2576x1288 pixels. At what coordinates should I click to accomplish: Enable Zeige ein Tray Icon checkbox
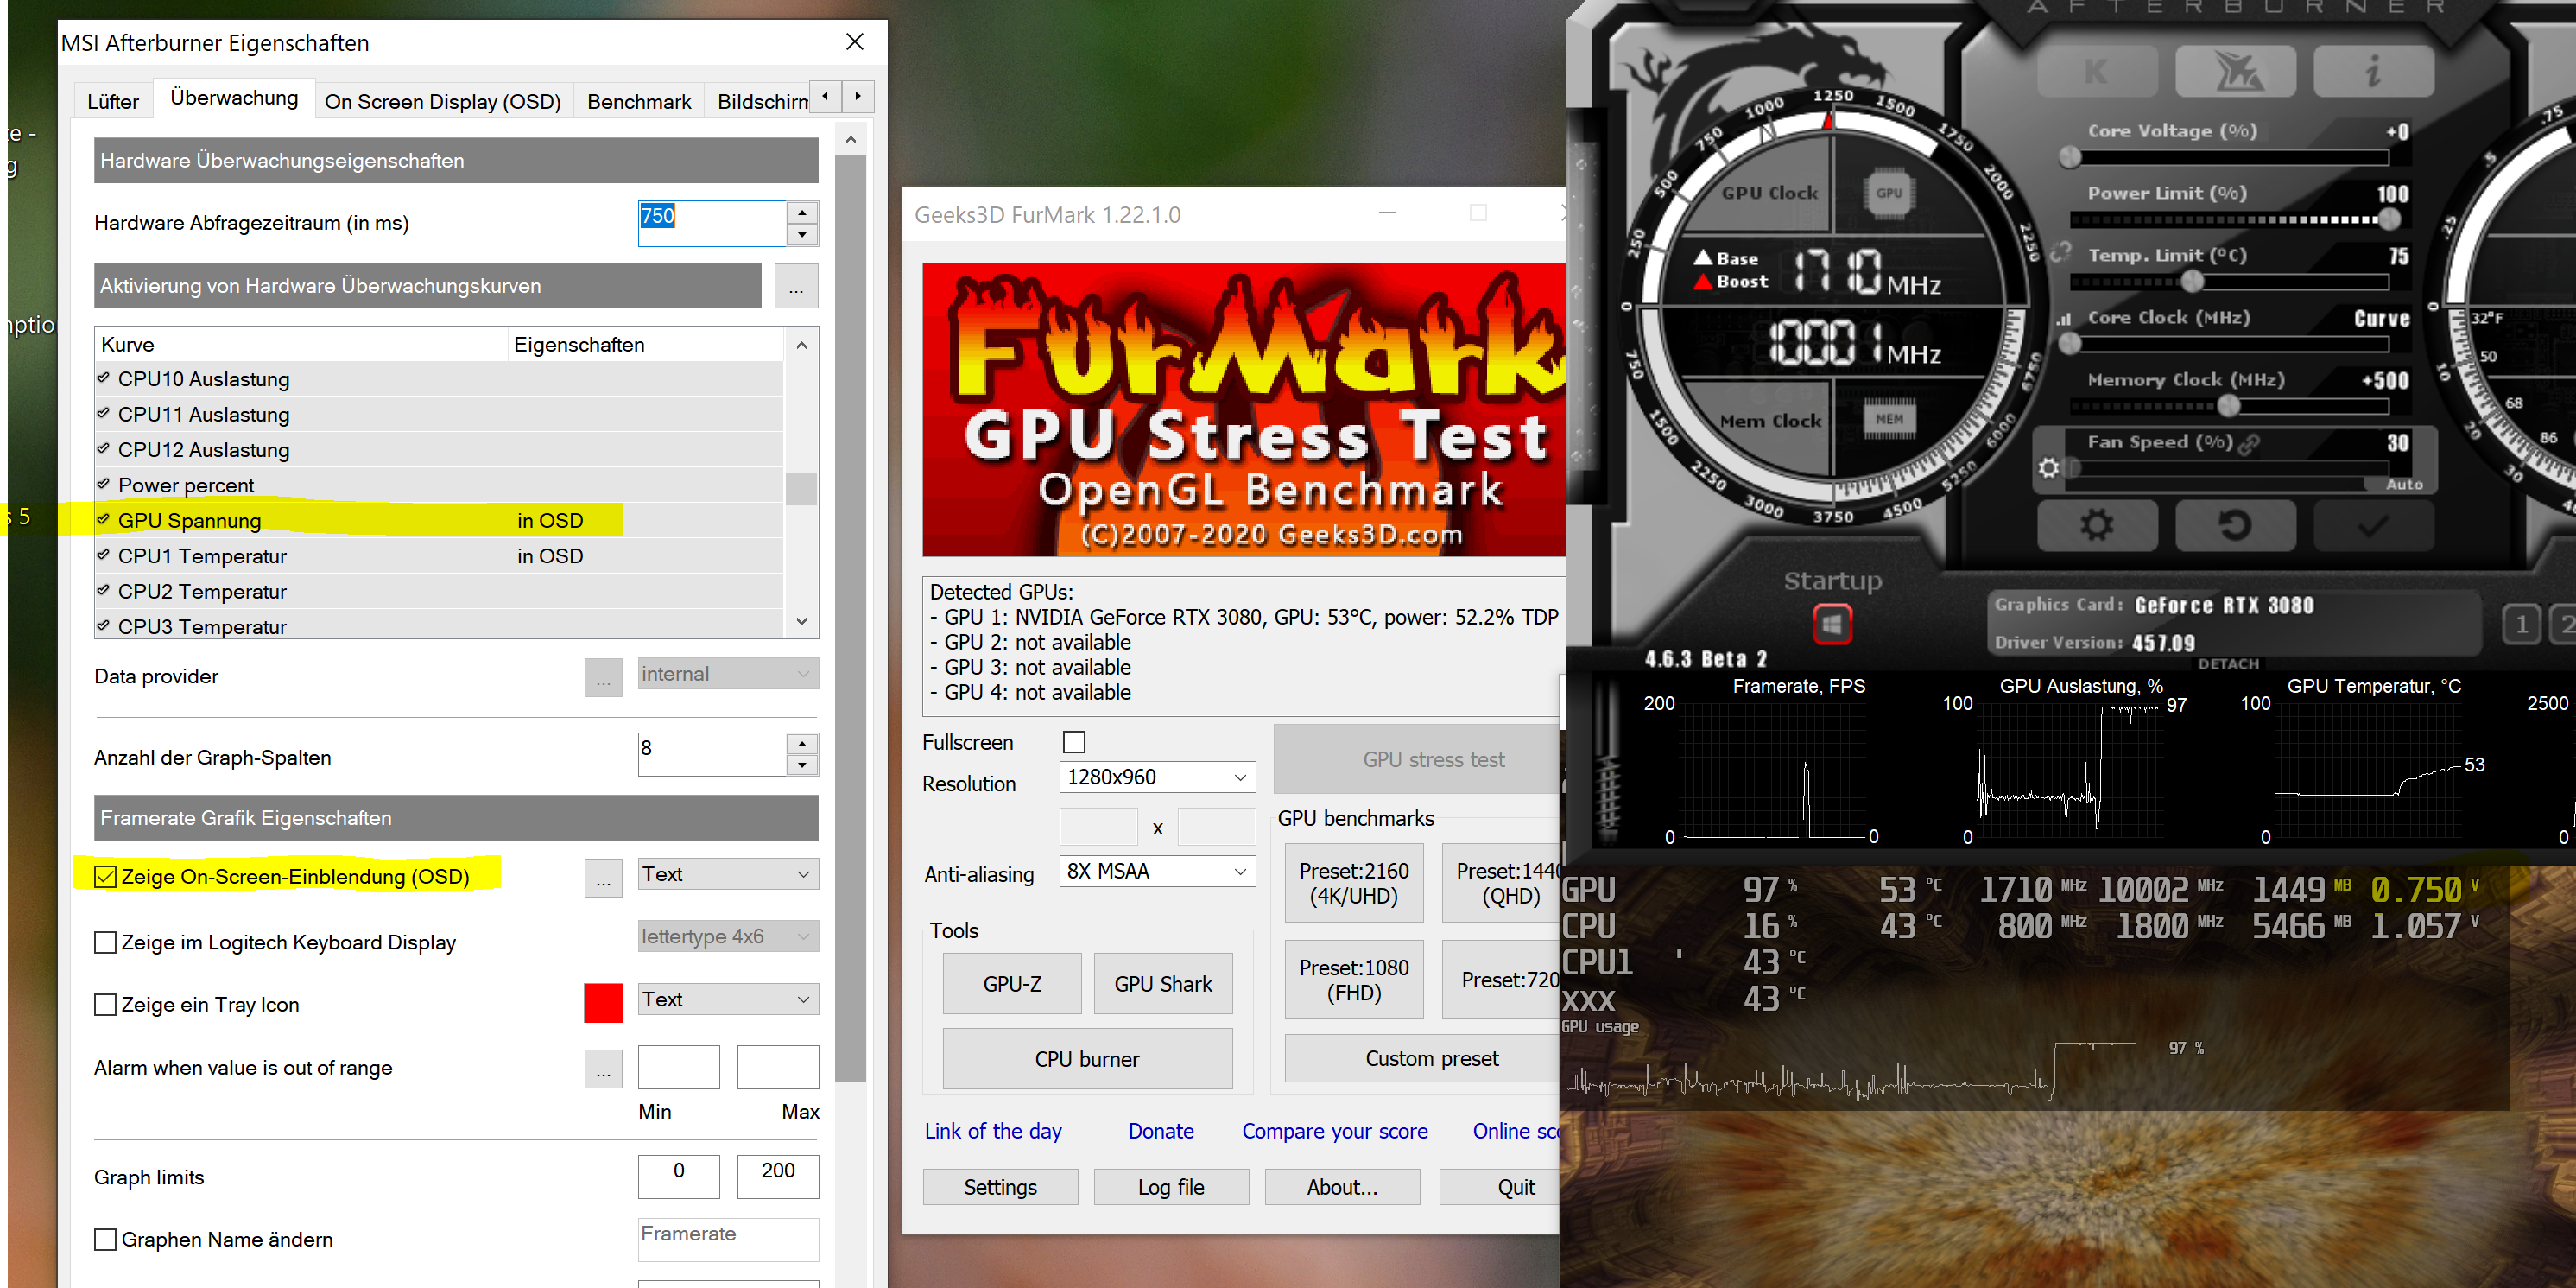point(105,1004)
